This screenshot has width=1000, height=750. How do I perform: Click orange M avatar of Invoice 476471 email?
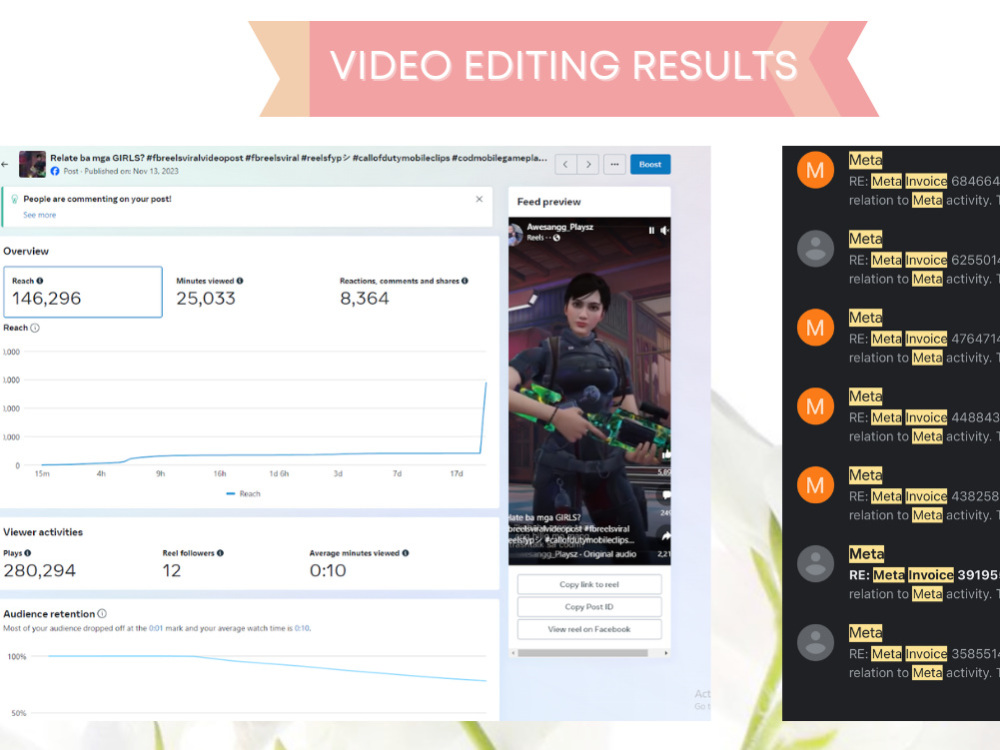[x=816, y=328]
